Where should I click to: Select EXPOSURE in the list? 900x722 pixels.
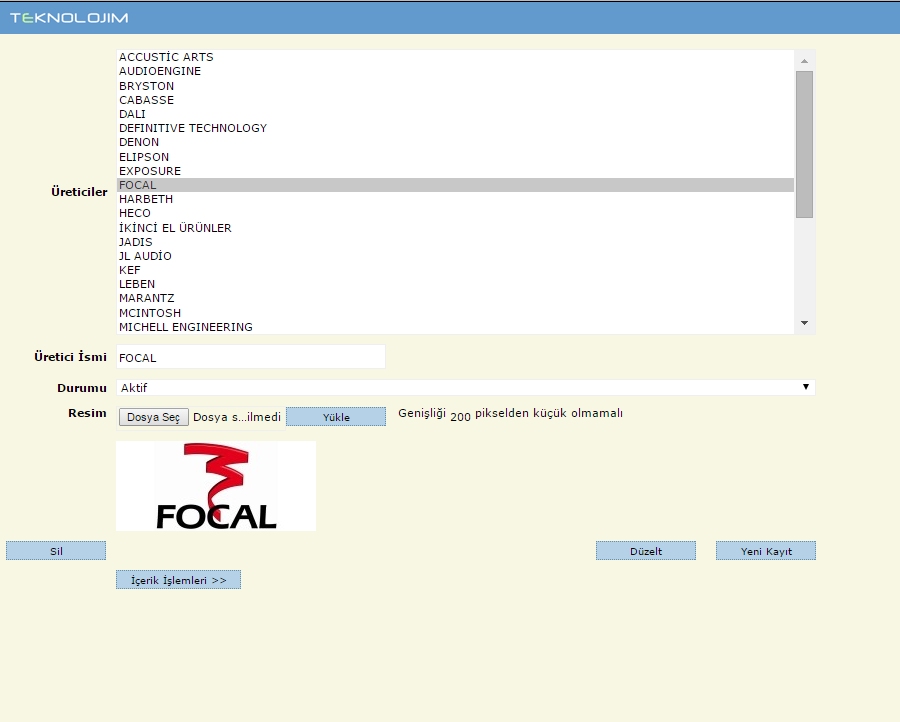[455, 170]
